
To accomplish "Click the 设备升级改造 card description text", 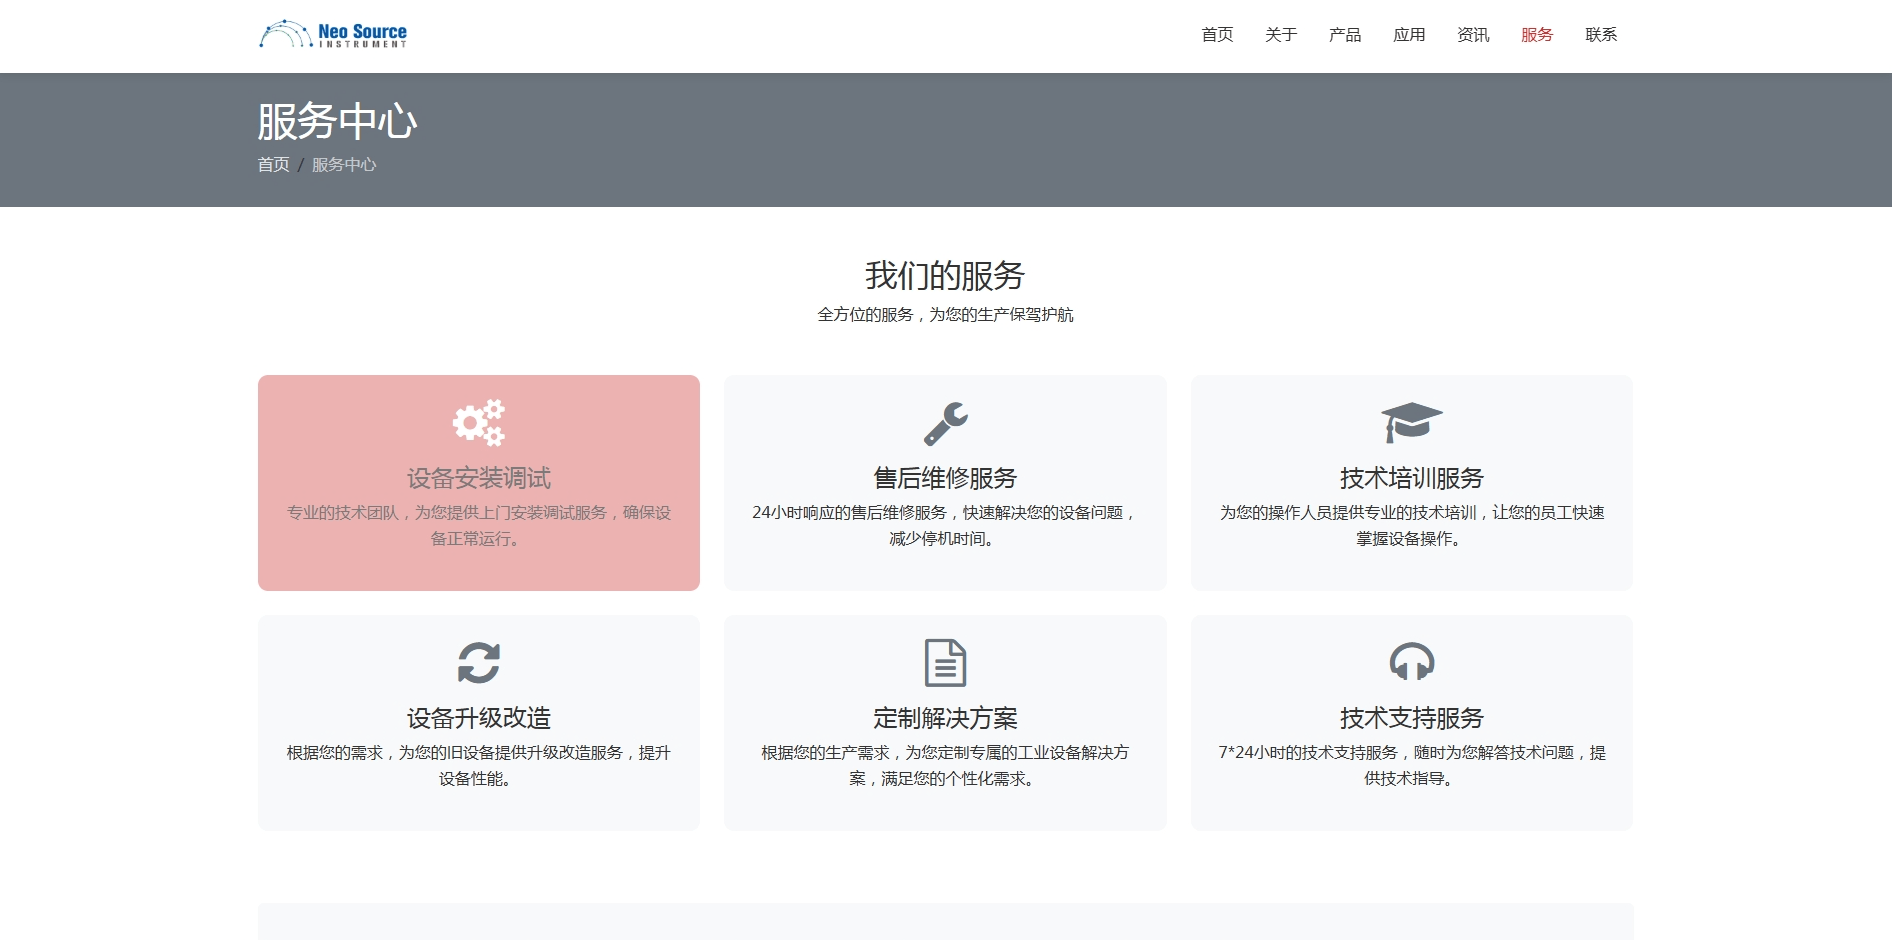I will click(478, 765).
